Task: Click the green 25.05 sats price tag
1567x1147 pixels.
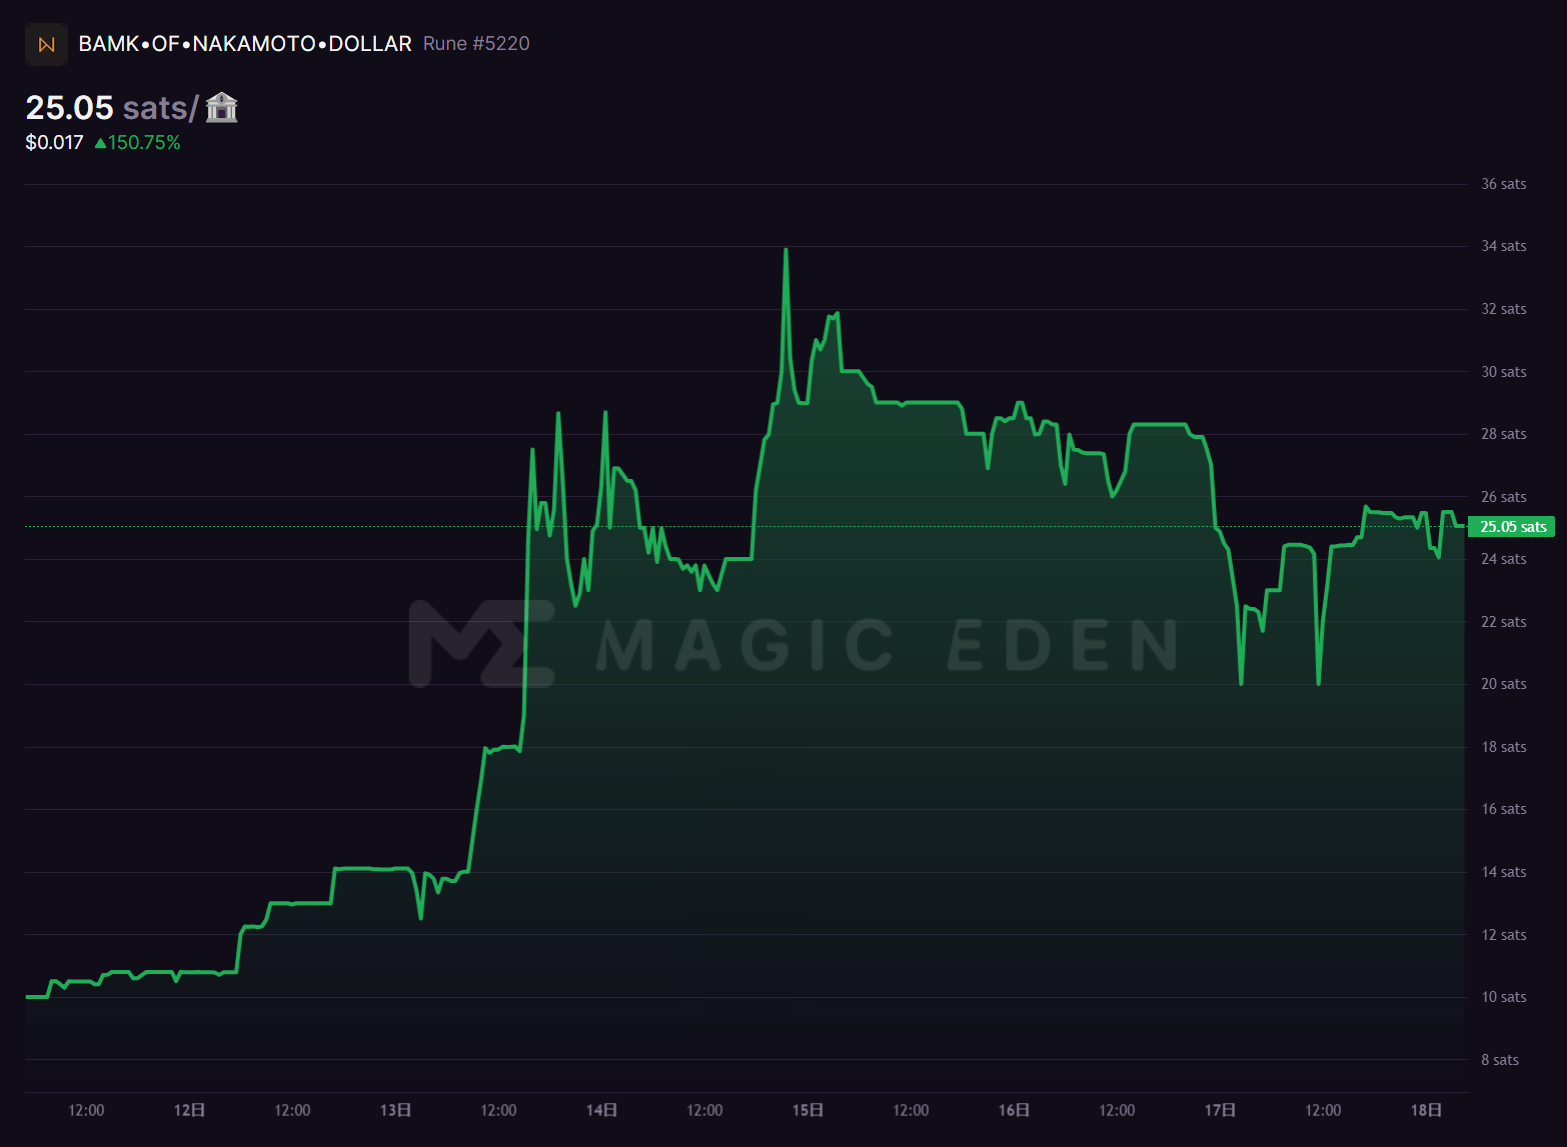Action: point(1511,527)
